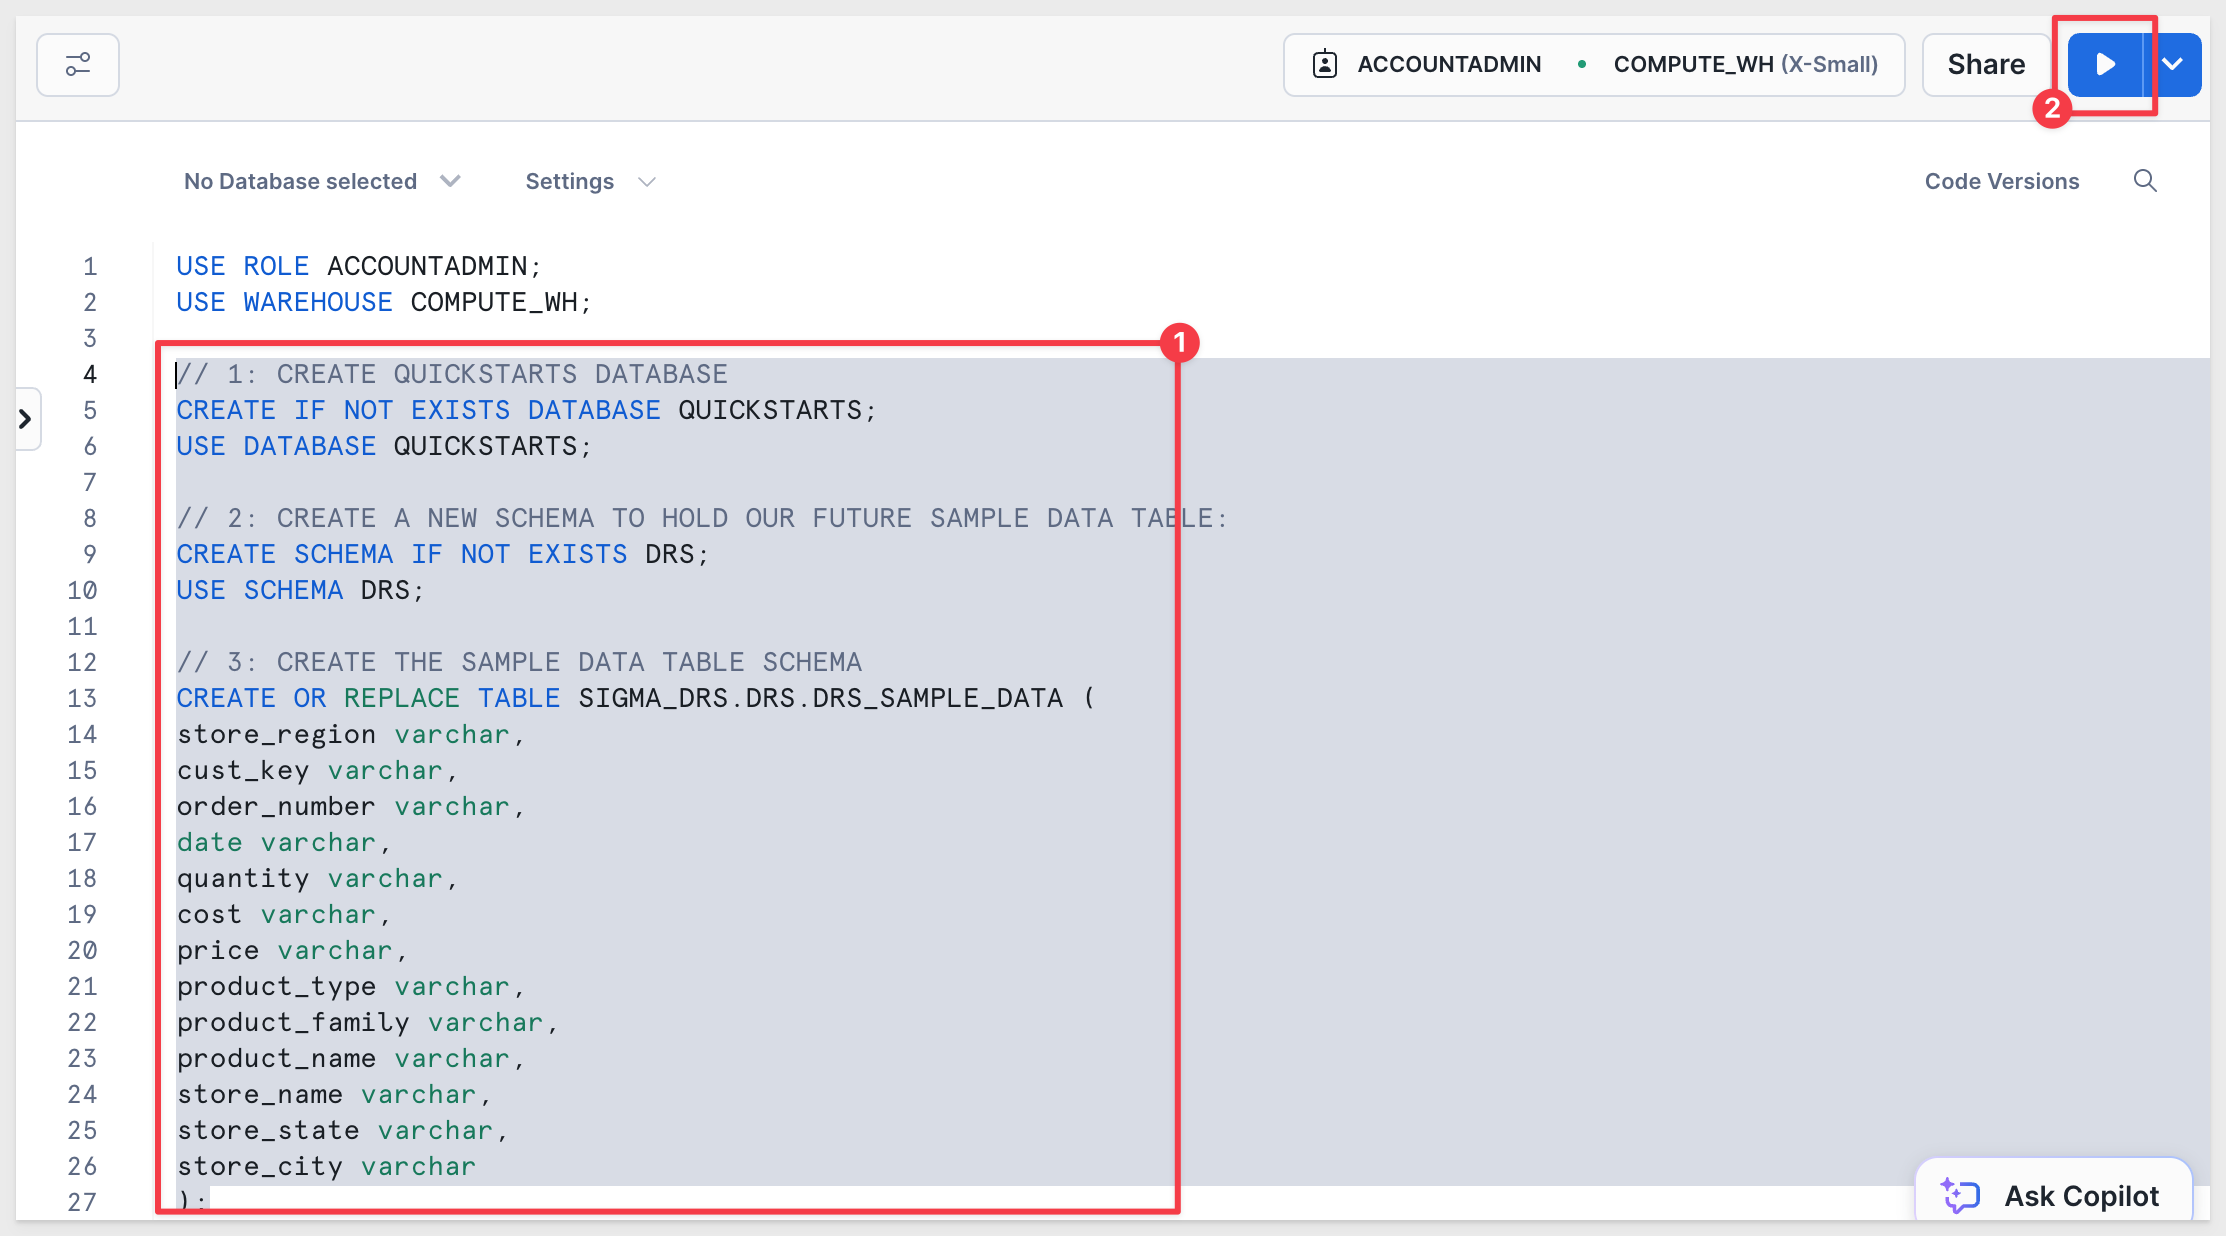Click line 1 USE ROLE ACCOUNTADMIN statement
The height and width of the screenshot is (1236, 2226).
point(359,266)
